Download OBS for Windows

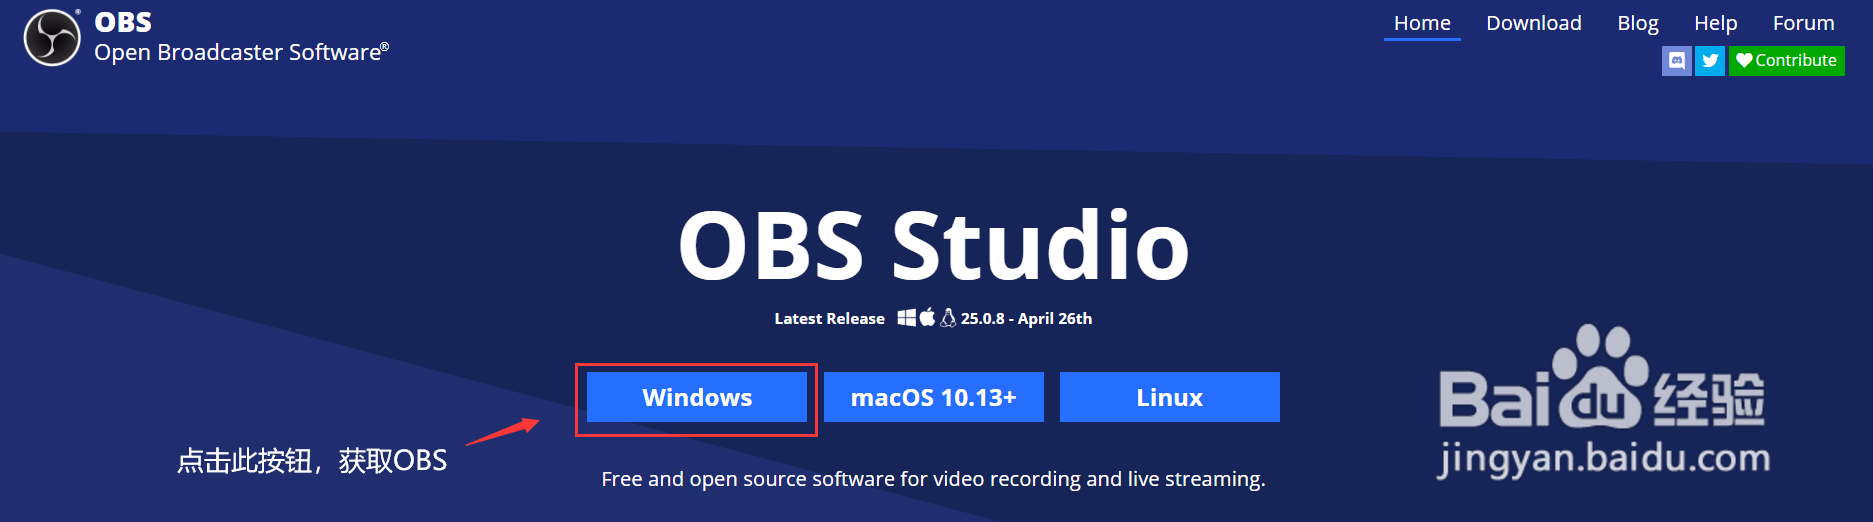(697, 397)
